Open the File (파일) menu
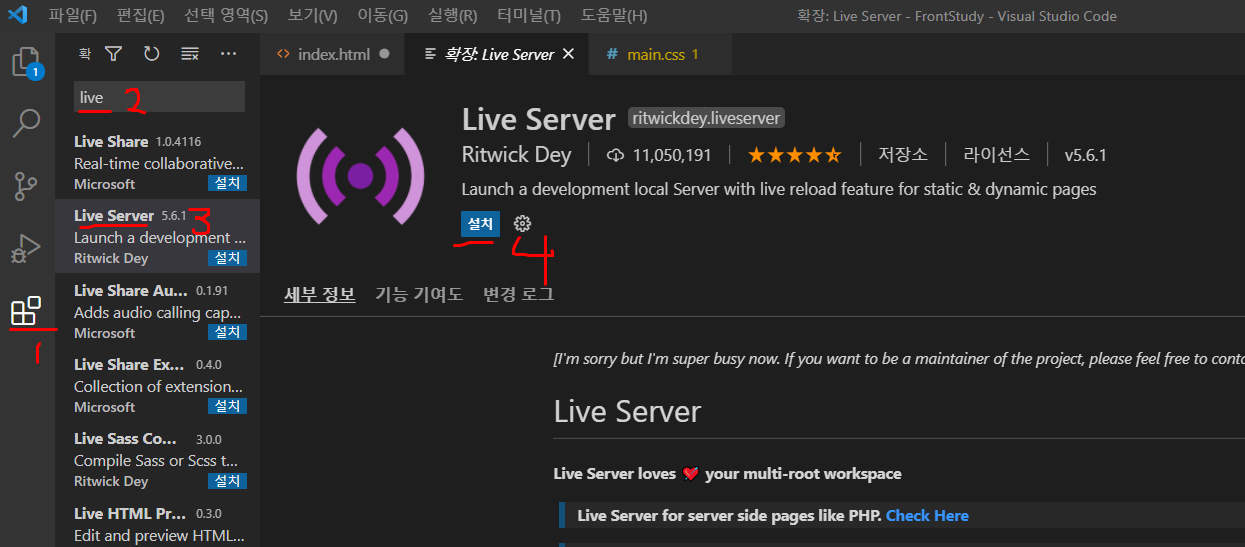Screen dimensions: 1245x547 click(73, 16)
